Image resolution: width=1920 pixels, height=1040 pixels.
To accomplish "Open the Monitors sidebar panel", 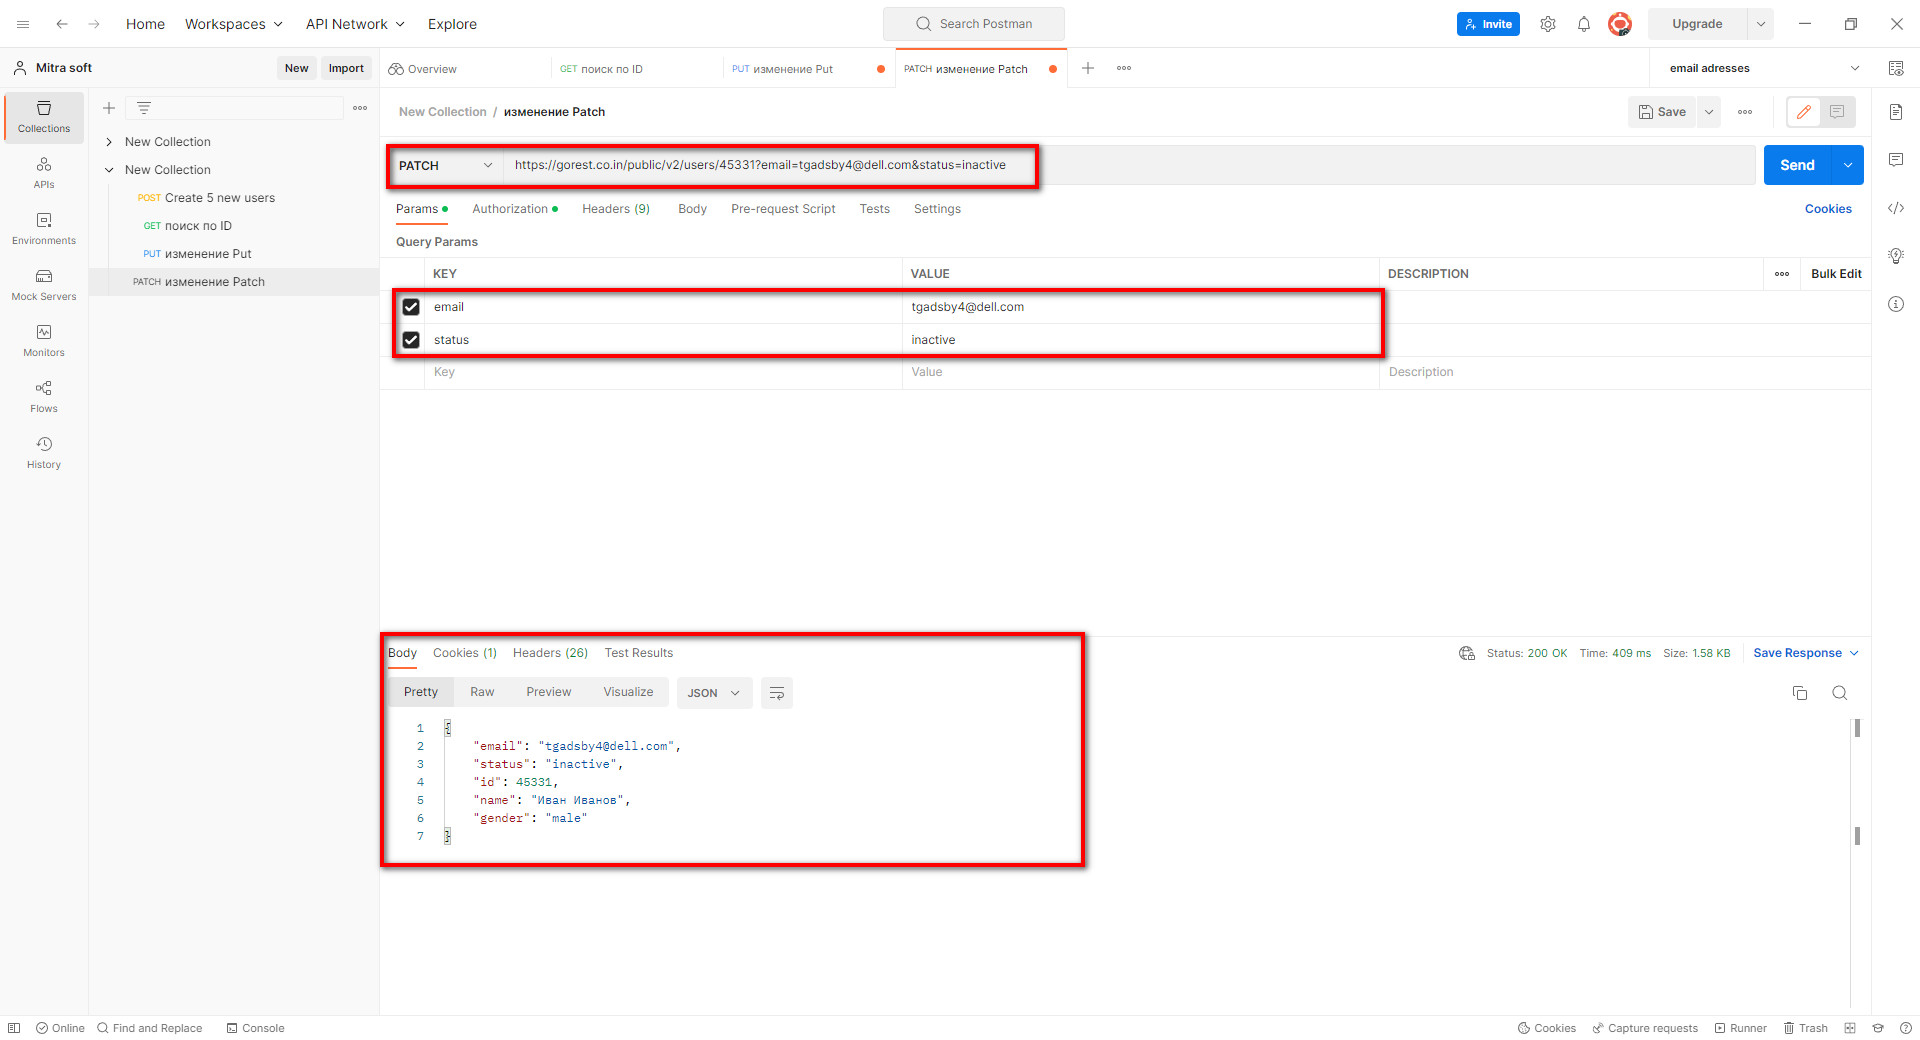I will [44, 341].
